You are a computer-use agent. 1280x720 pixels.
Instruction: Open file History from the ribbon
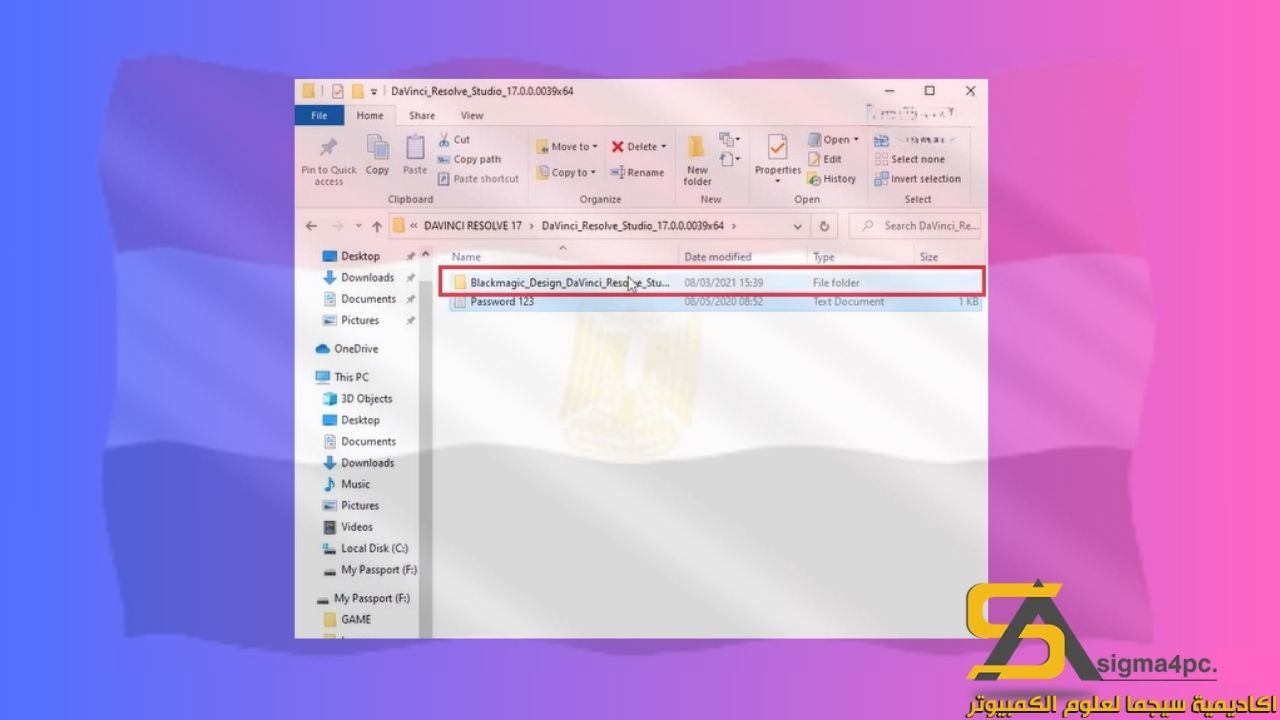831,179
